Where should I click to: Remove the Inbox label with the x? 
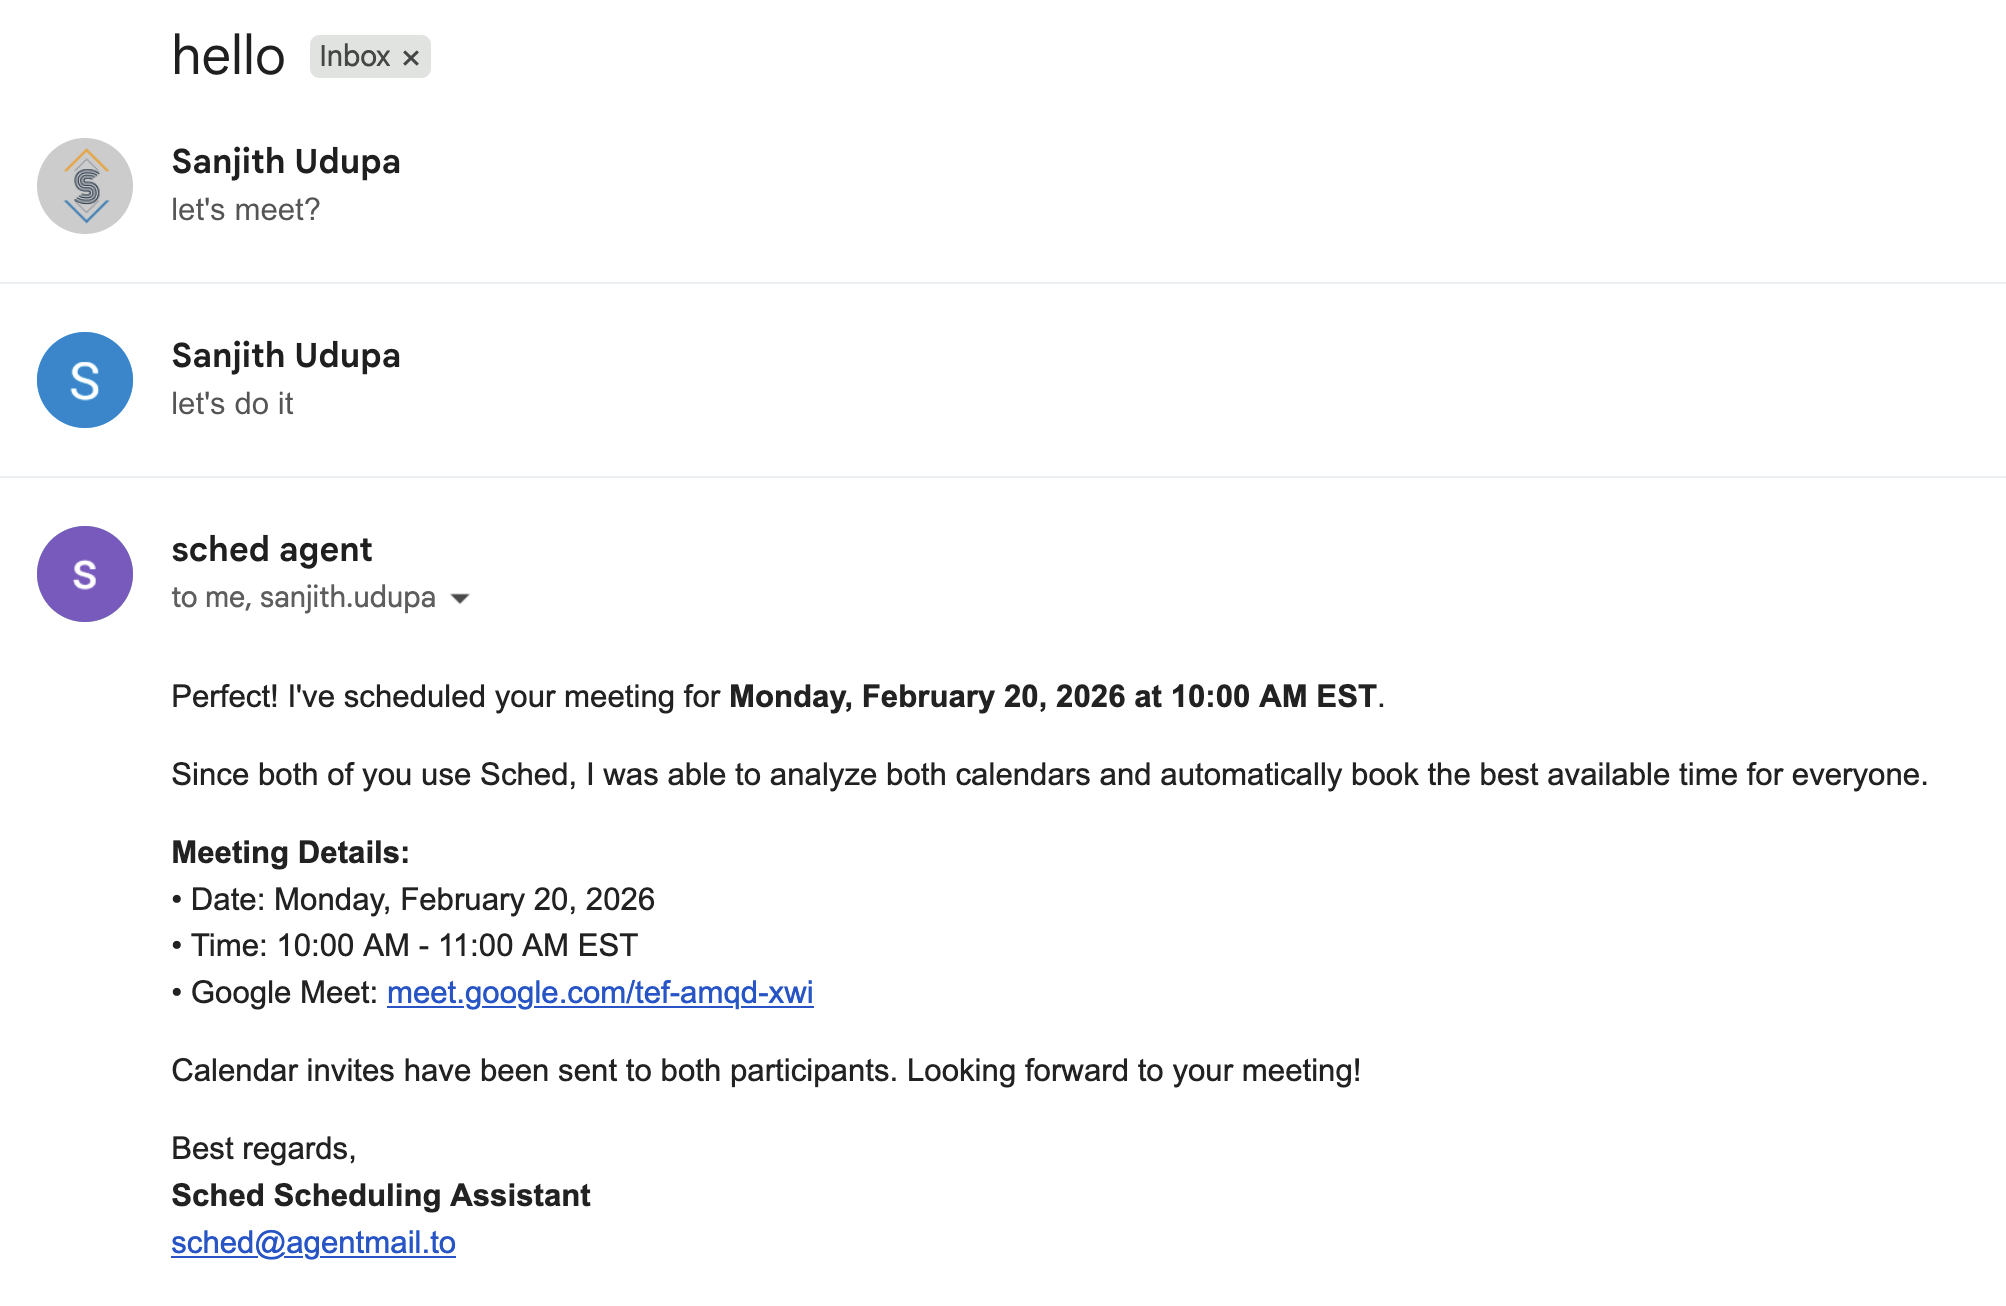[411, 58]
